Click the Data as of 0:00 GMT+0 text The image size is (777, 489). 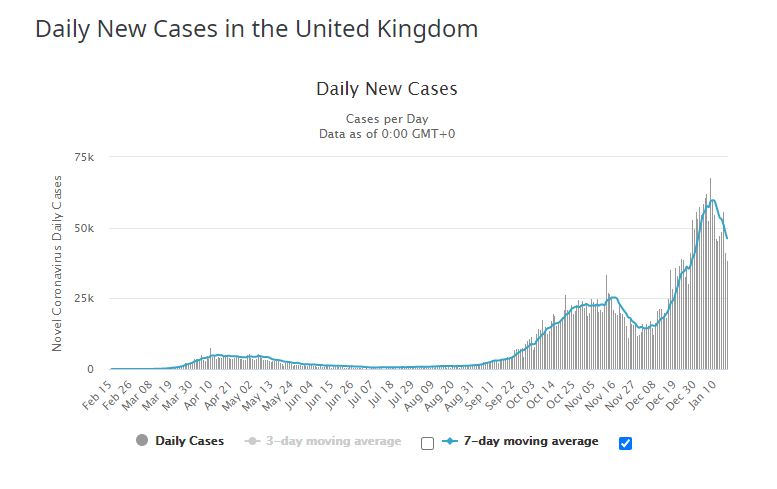(387, 133)
